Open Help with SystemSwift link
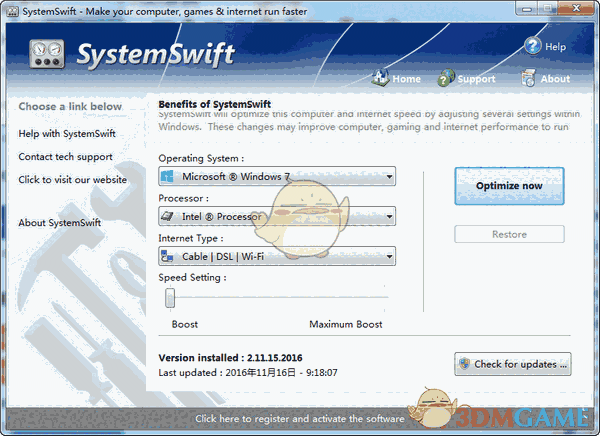The image size is (600, 436). coord(67,134)
